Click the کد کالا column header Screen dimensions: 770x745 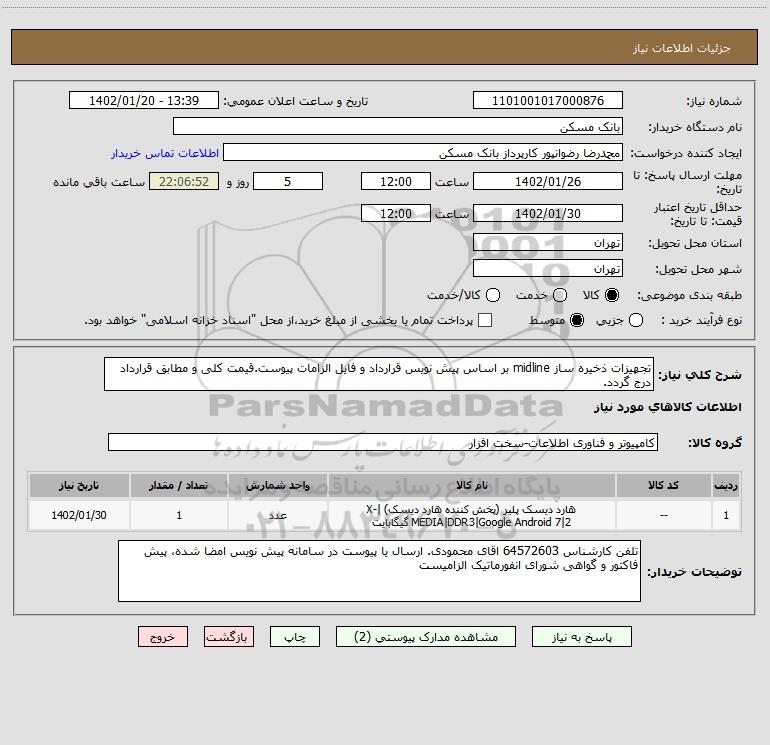tap(663, 485)
